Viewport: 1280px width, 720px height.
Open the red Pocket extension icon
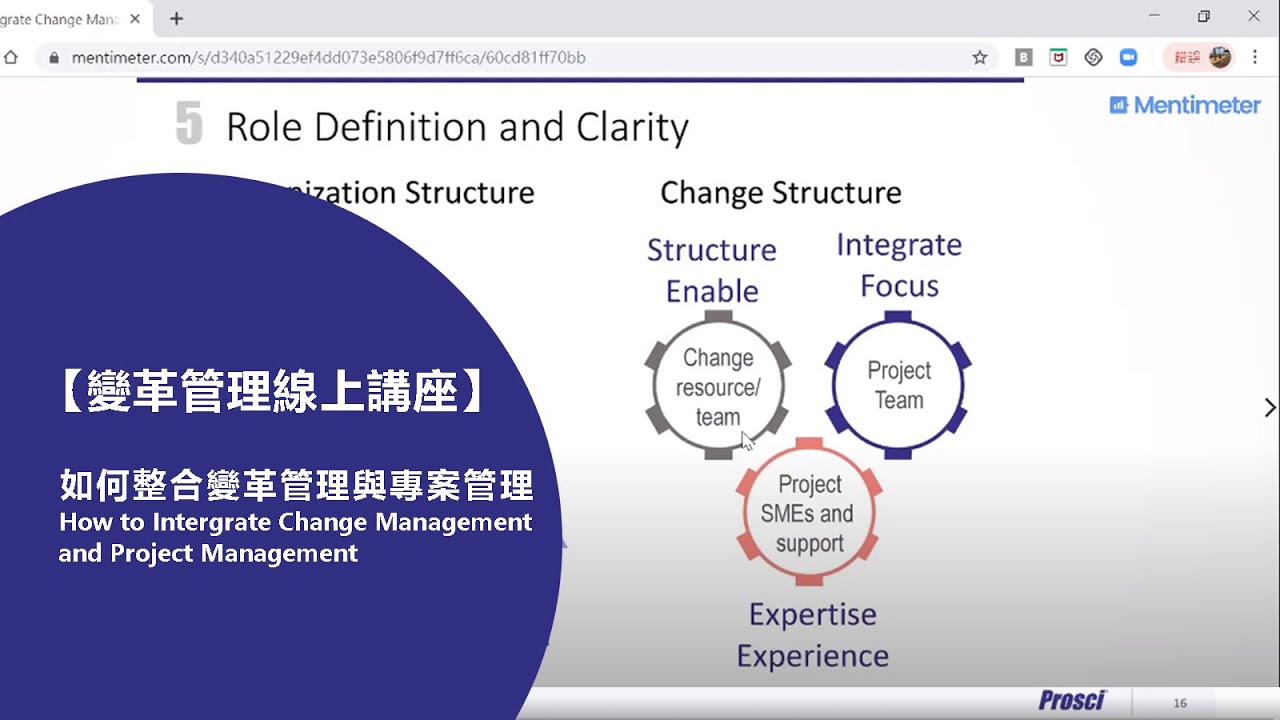click(1058, 58)
